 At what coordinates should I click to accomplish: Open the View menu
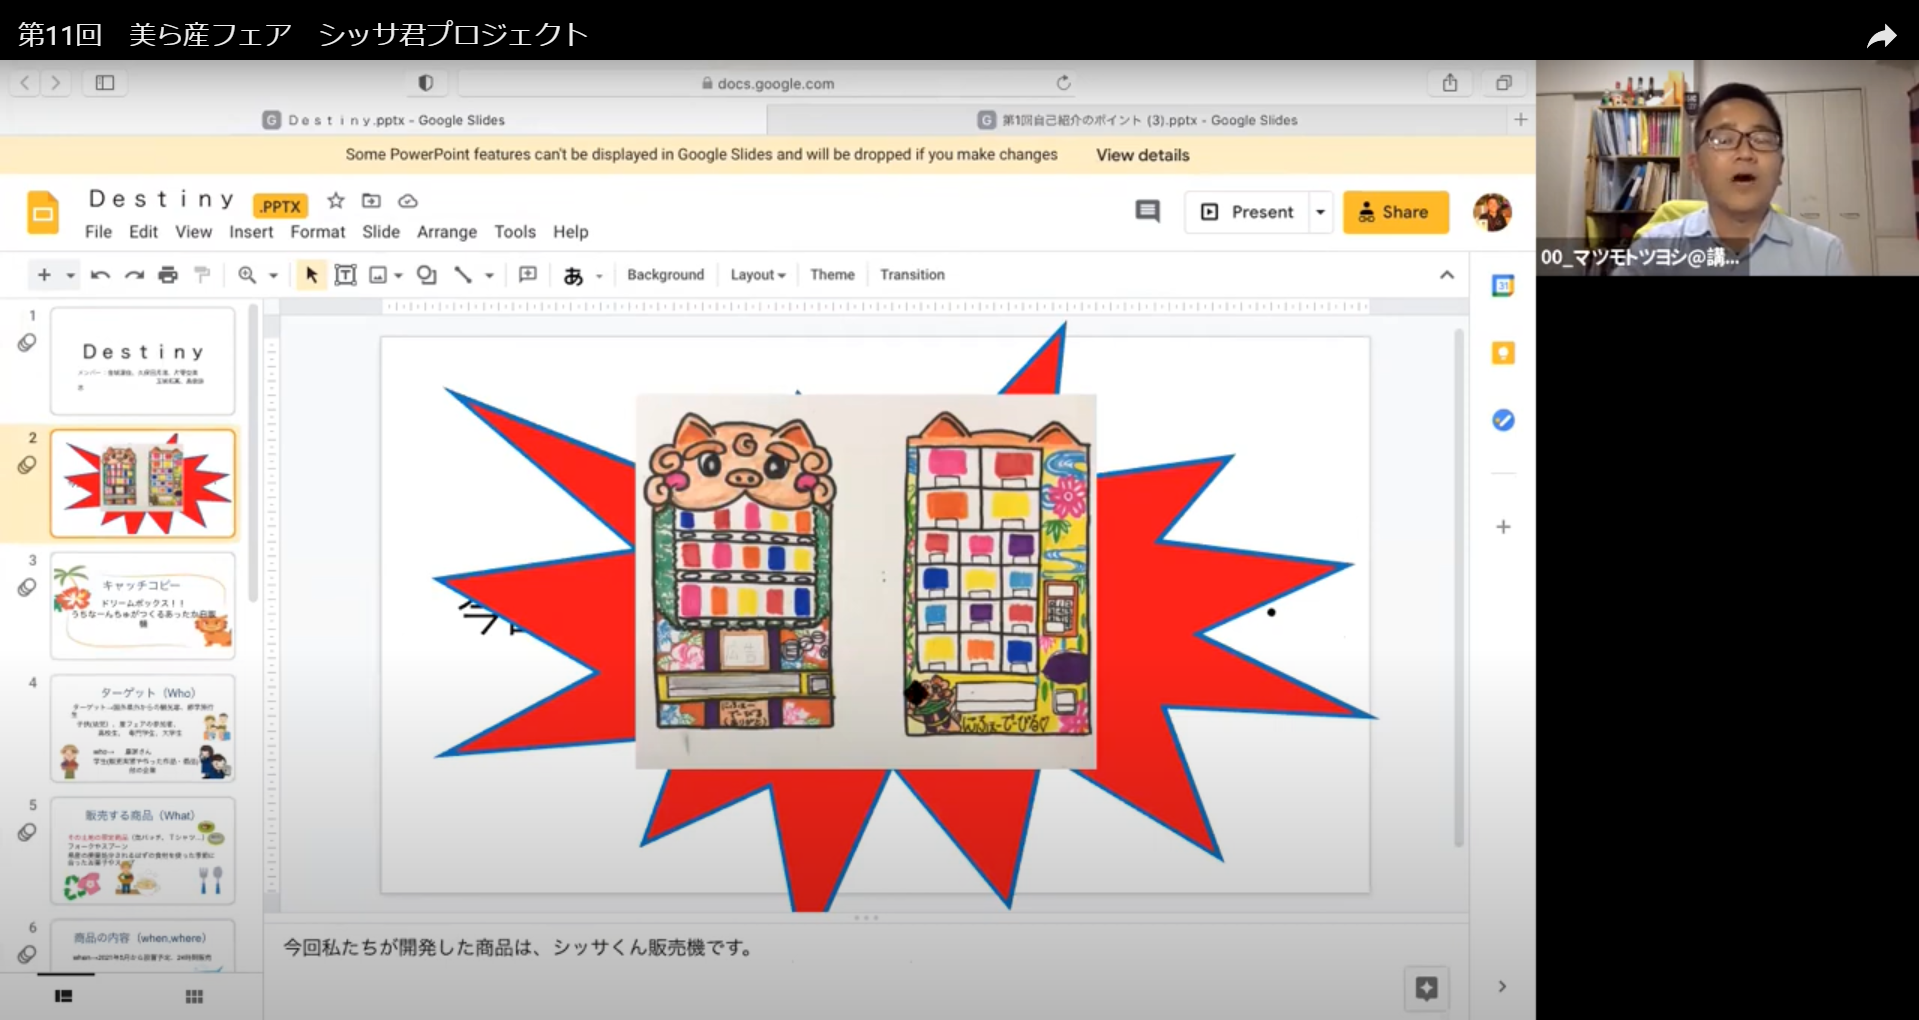click(x=193, y=232)
